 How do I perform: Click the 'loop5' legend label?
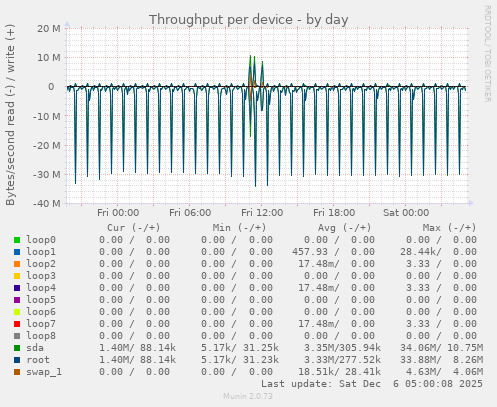pos(41,300)
